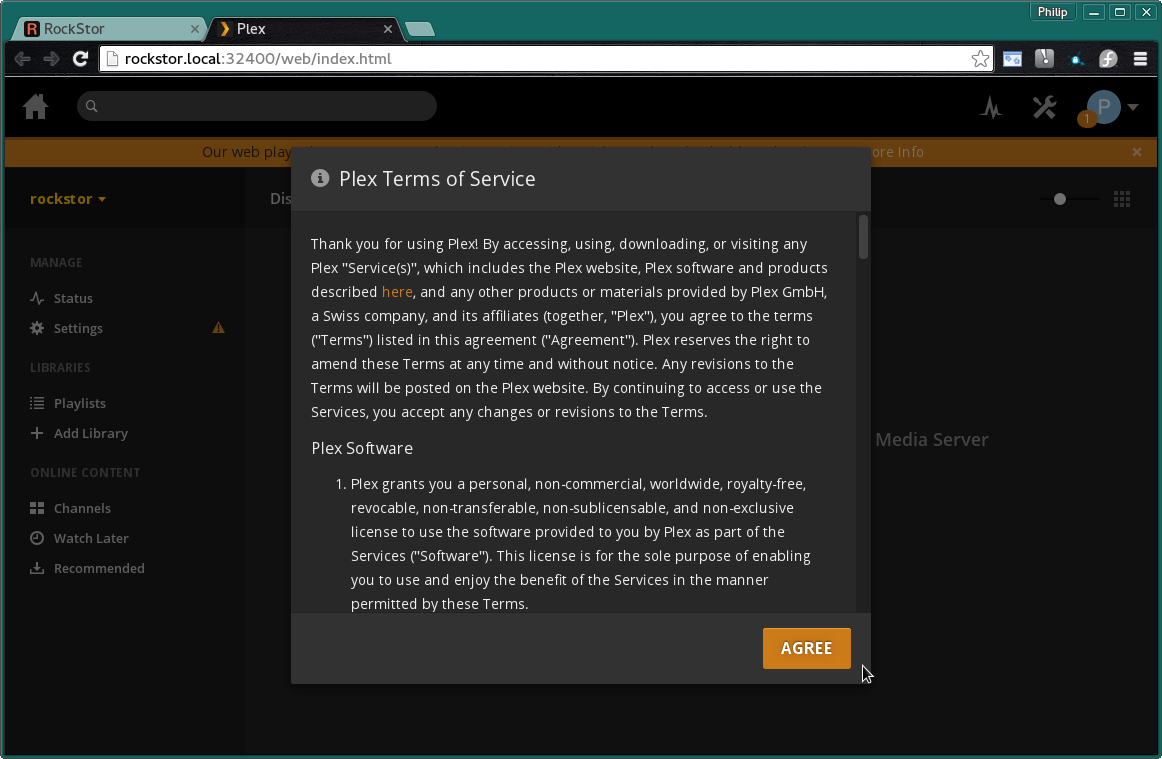Click the 'Plex Software' section heading

[x=362, y=448]
